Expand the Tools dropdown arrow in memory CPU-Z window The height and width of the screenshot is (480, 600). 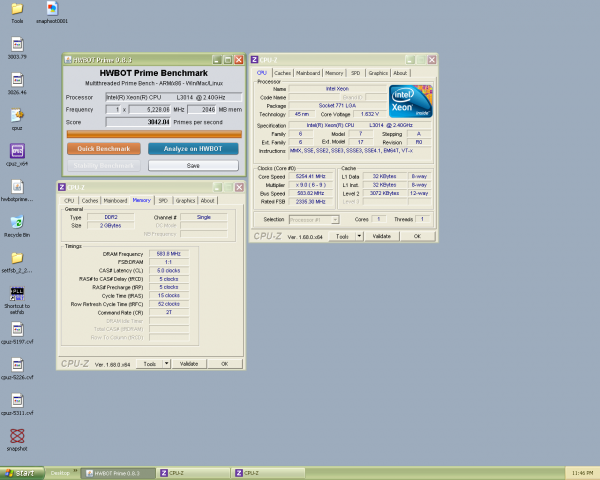point(166,364)
